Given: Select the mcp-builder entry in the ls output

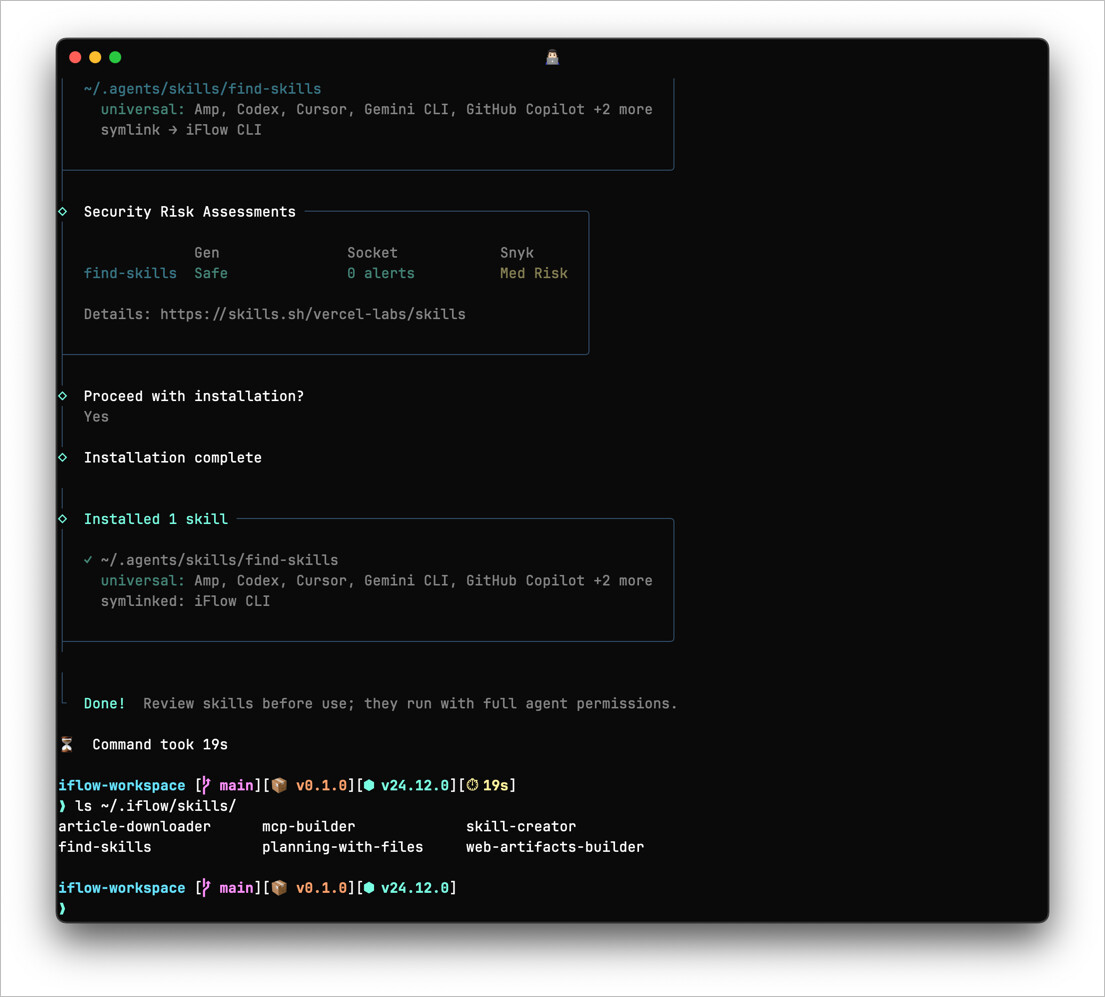Looking at the screenshot, I should tap(308, 826).
